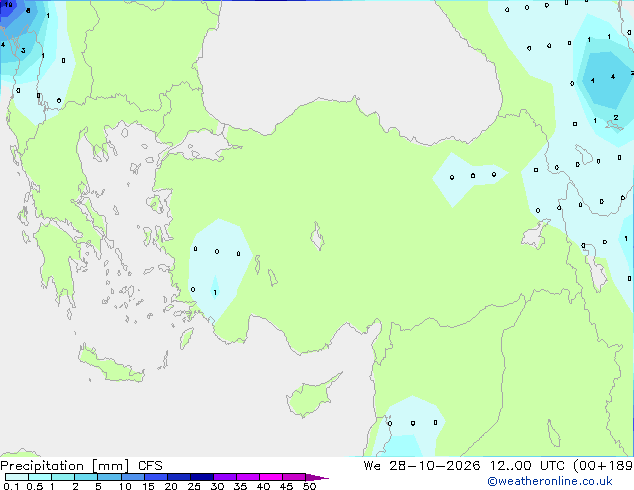Click the purple swatch between 30 and 35
This screenshot has height=490, width=634.
coord(224,477)
